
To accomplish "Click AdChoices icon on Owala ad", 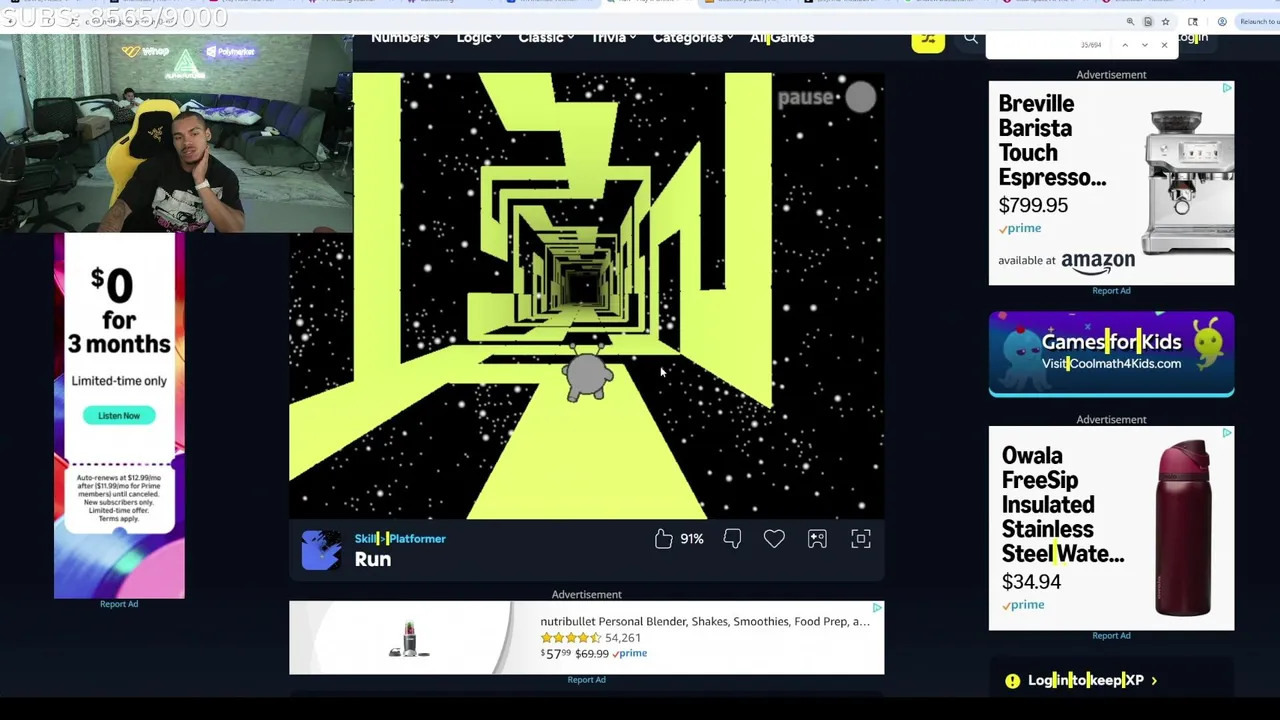I will (x=1227, y=433).
